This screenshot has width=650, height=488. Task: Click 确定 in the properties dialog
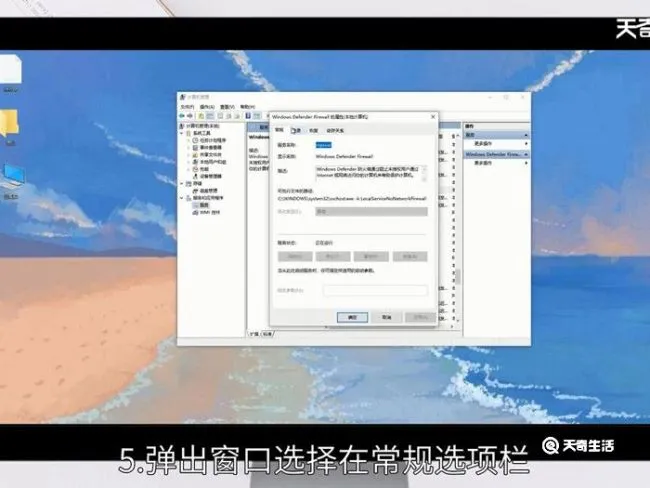pos(352,317)
